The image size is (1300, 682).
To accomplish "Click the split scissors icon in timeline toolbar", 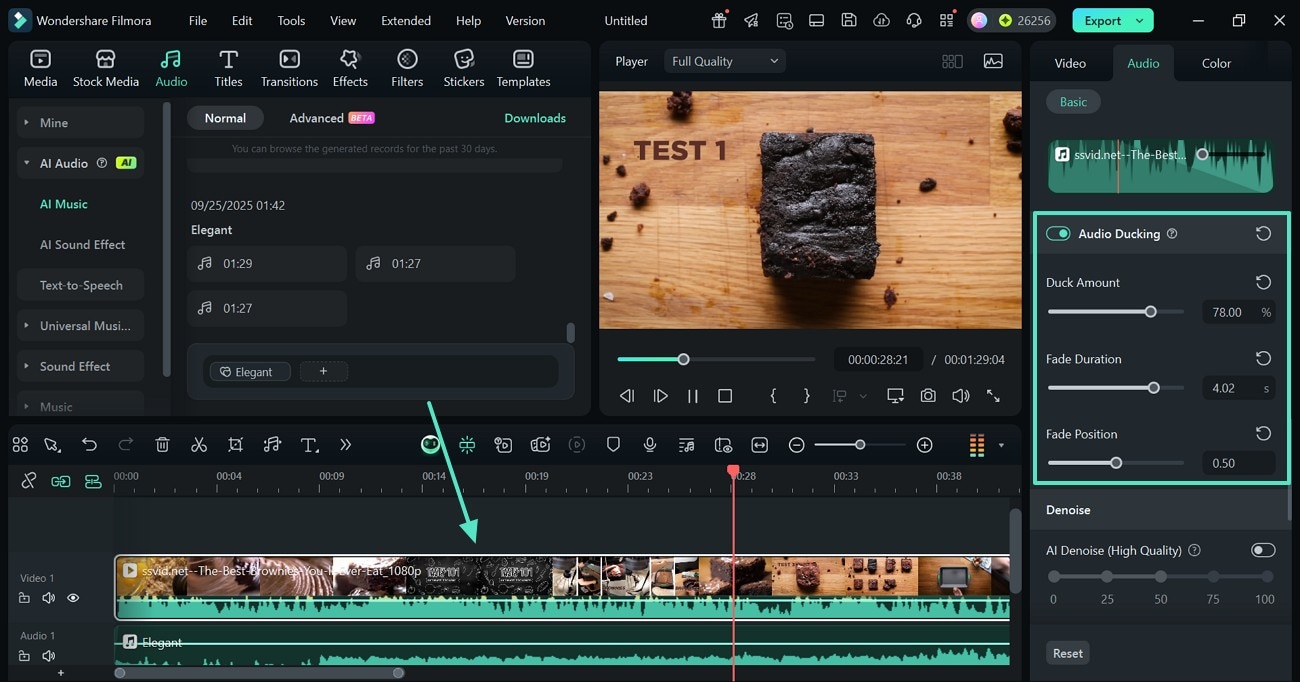I will [x=199, y=445].
